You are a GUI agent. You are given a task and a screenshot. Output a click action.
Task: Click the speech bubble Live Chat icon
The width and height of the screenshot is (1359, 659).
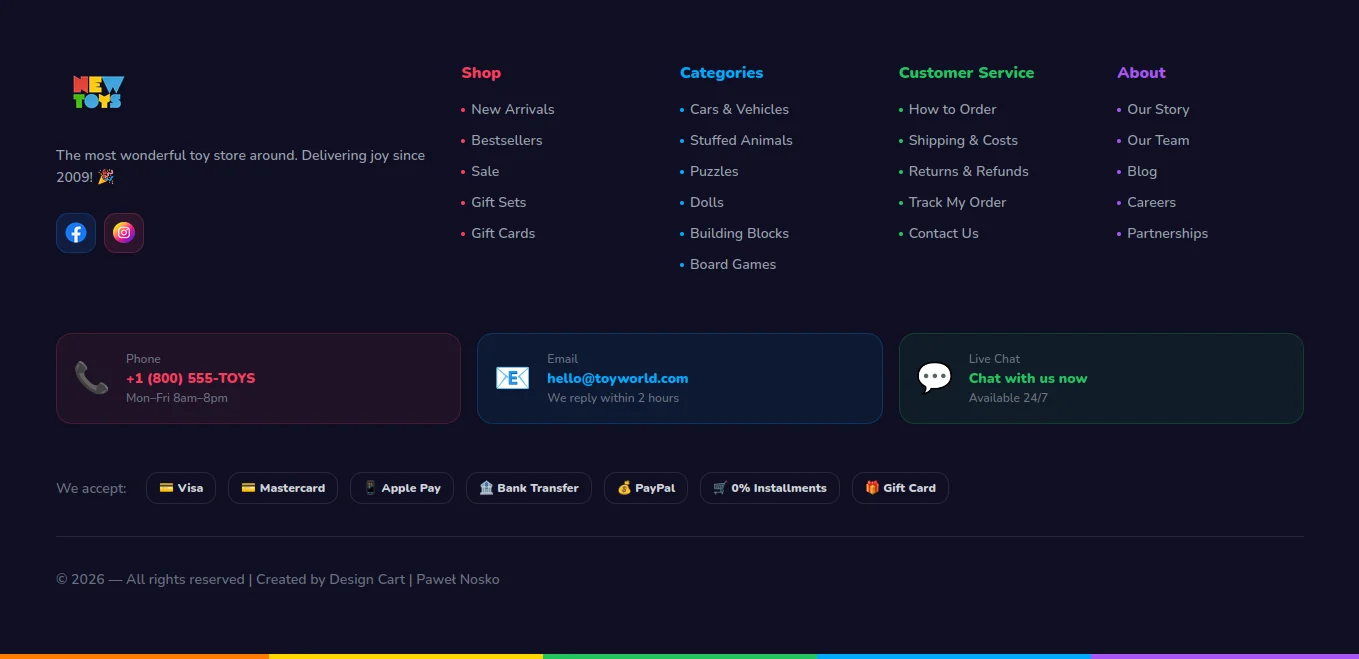tap(935, 378)
